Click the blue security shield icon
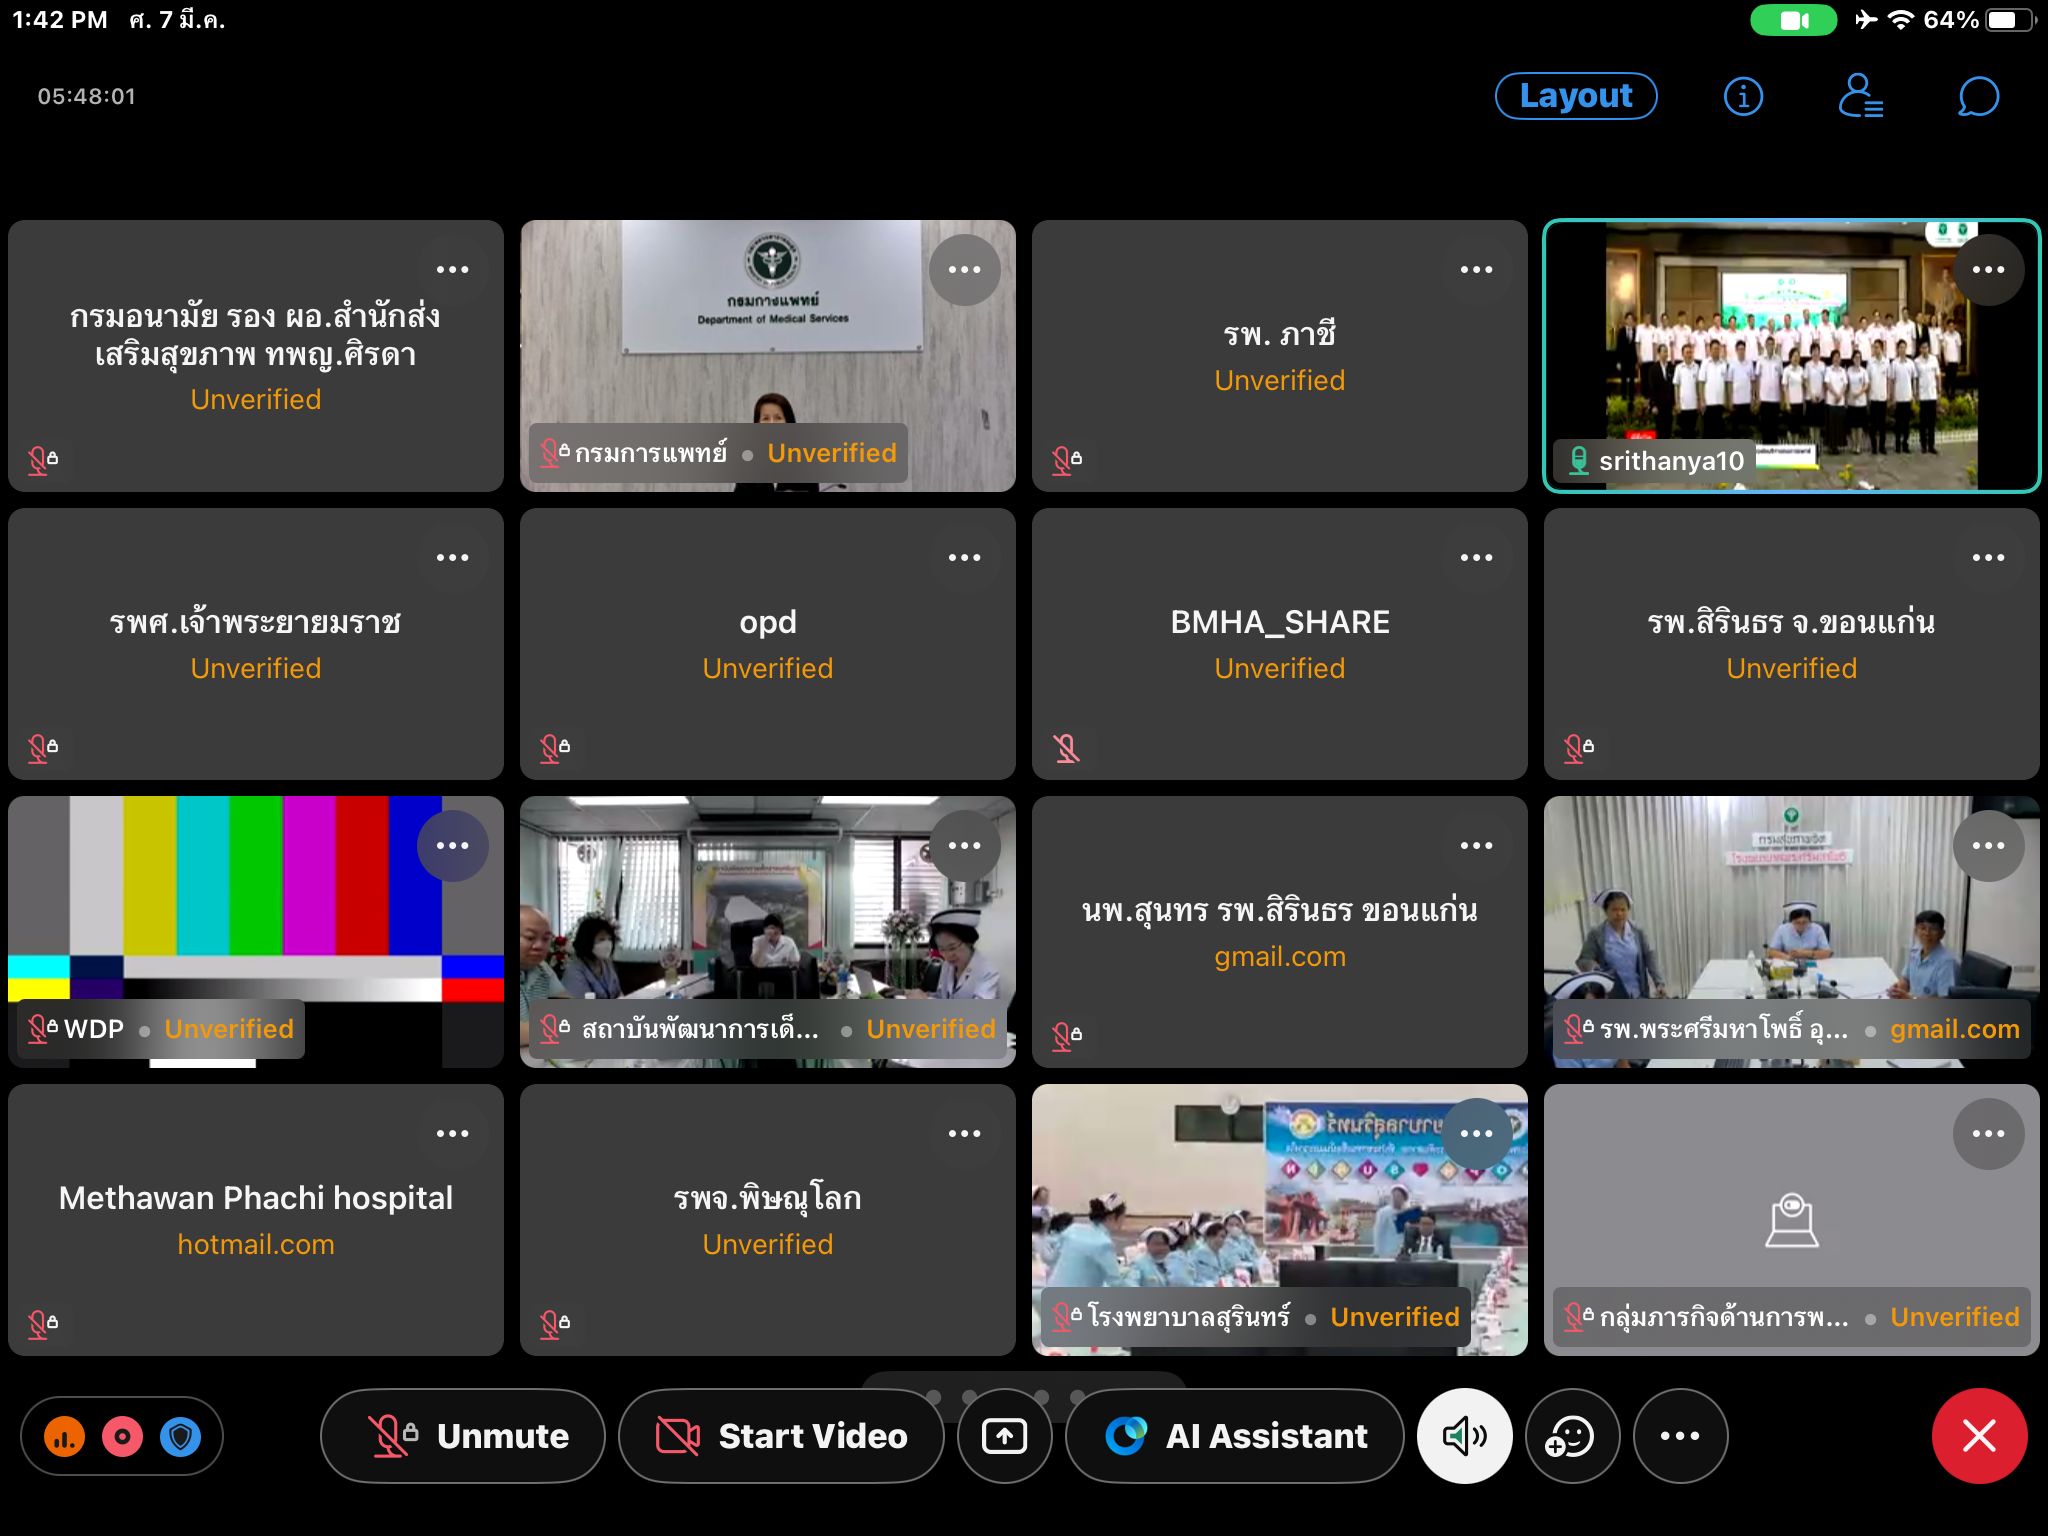 tap(181, 1437)
